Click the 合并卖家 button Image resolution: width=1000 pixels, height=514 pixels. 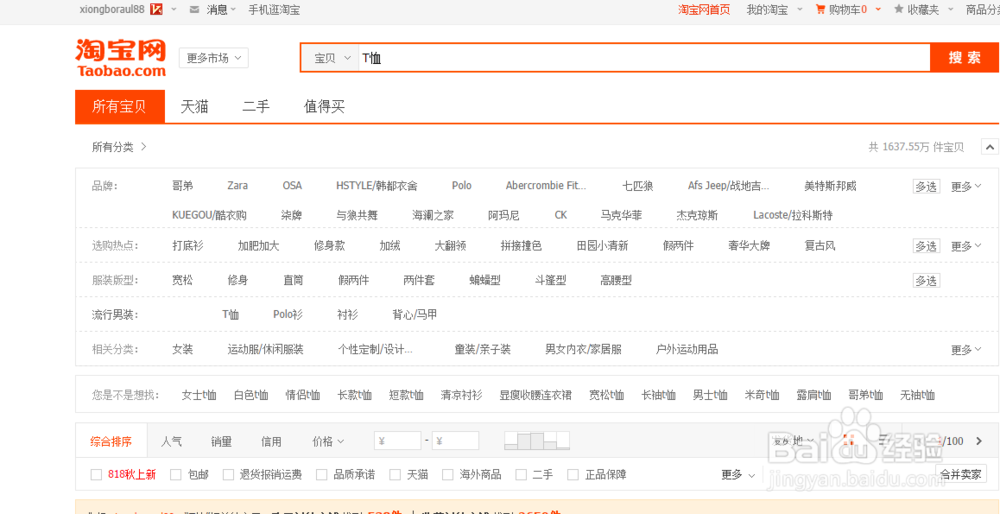(961, 474)
